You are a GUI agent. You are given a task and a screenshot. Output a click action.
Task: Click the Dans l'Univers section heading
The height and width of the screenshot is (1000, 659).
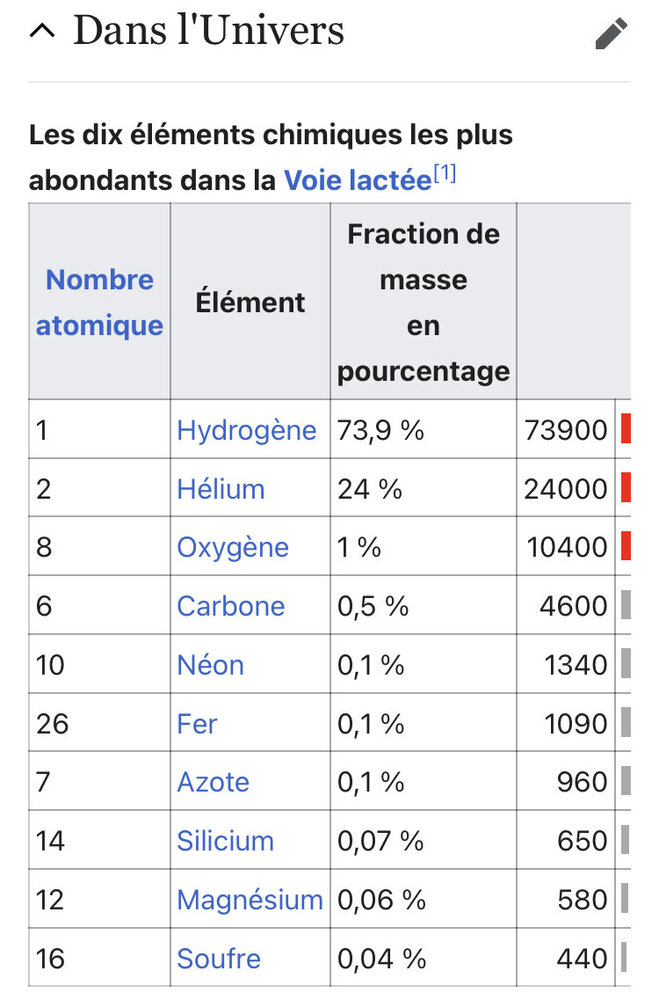tap(208, 31)
